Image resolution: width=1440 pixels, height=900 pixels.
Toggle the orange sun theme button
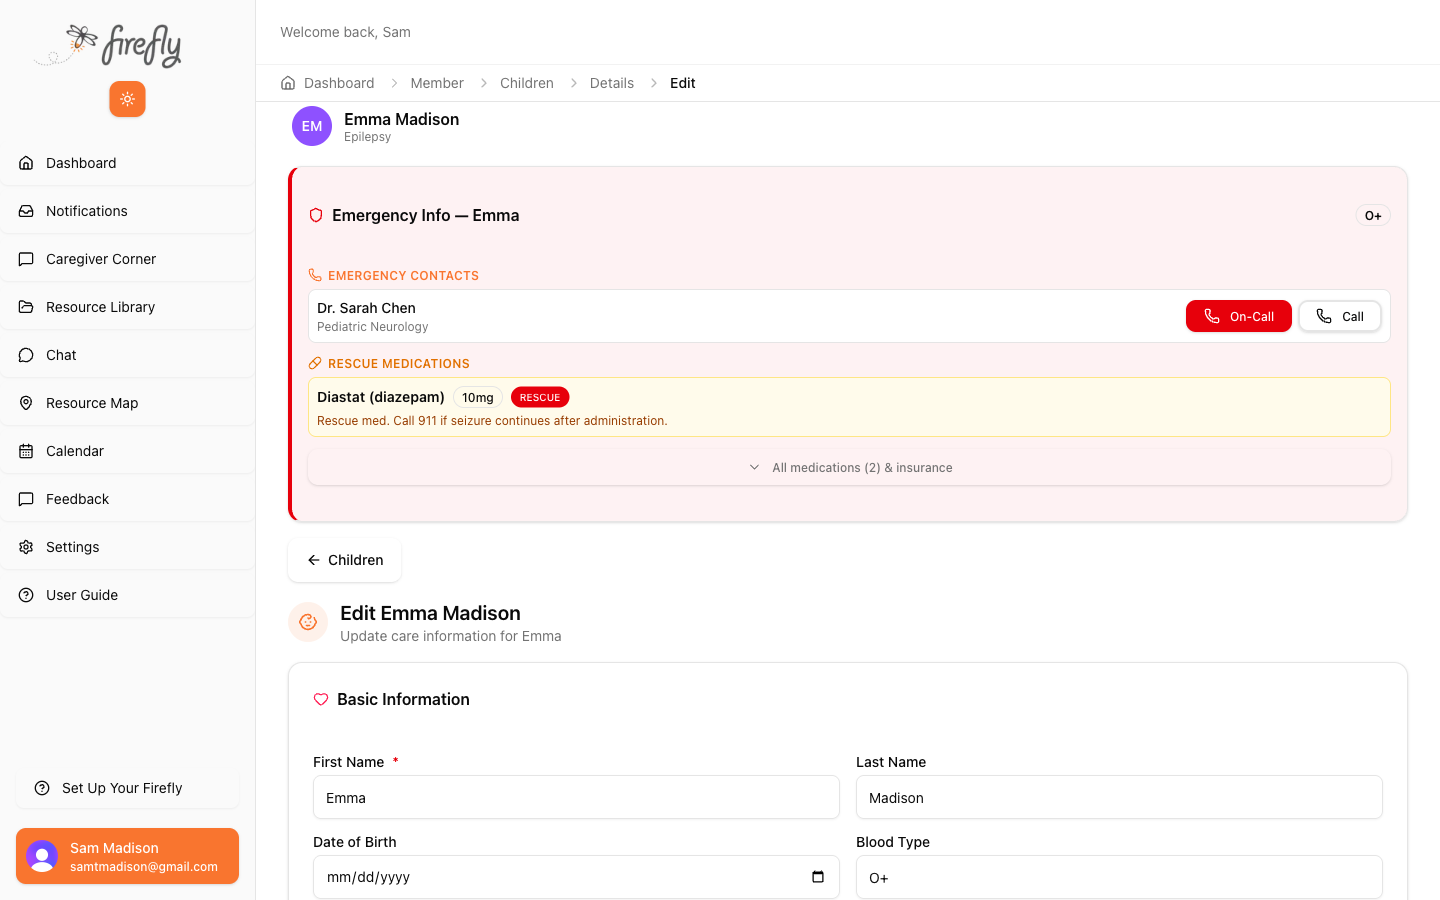point(127,99)
